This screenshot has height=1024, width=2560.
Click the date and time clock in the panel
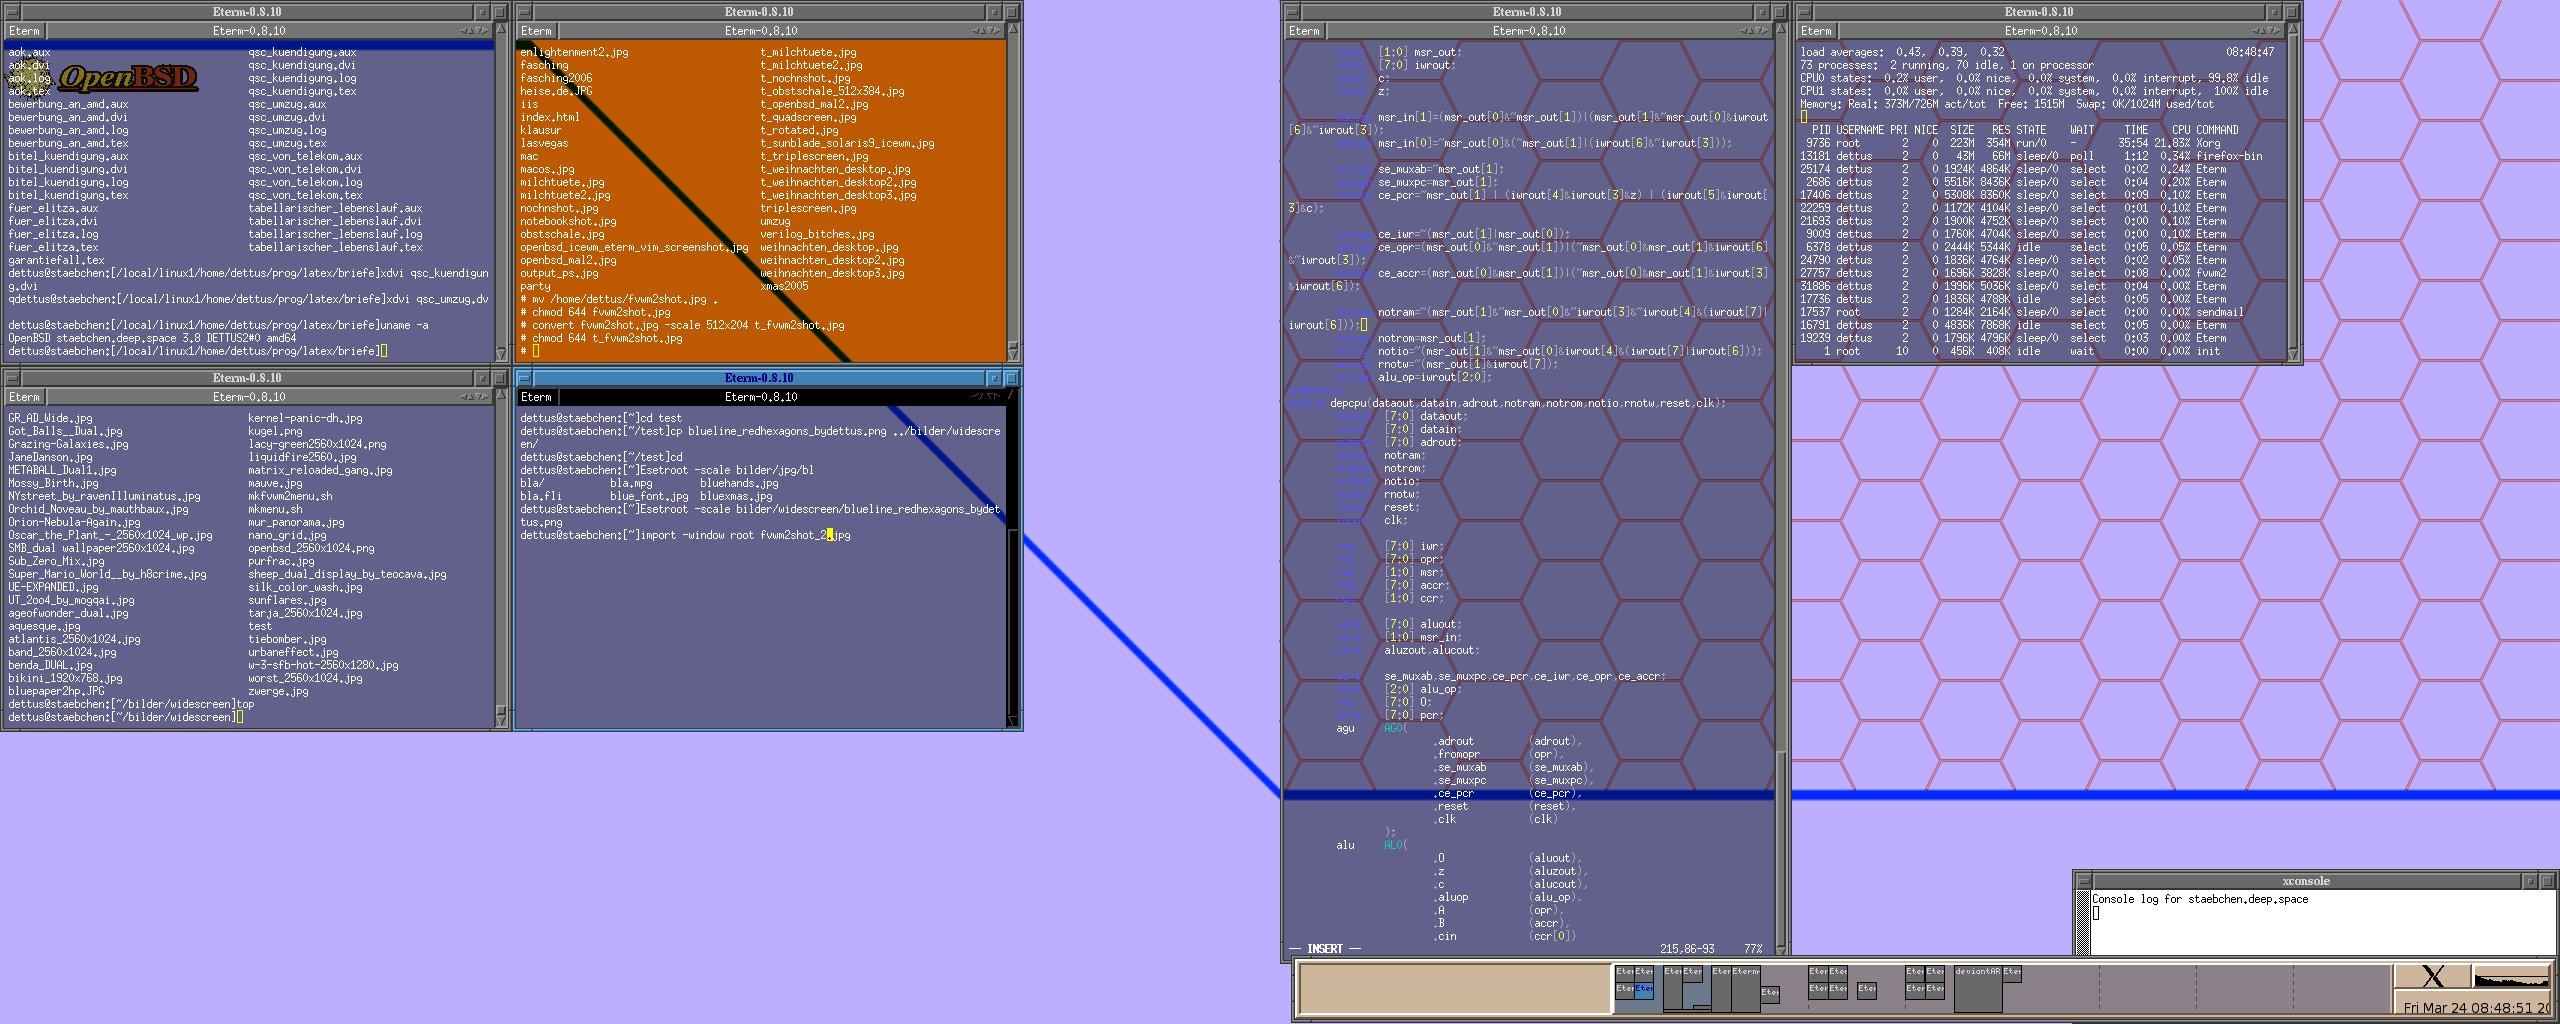2476,1007
